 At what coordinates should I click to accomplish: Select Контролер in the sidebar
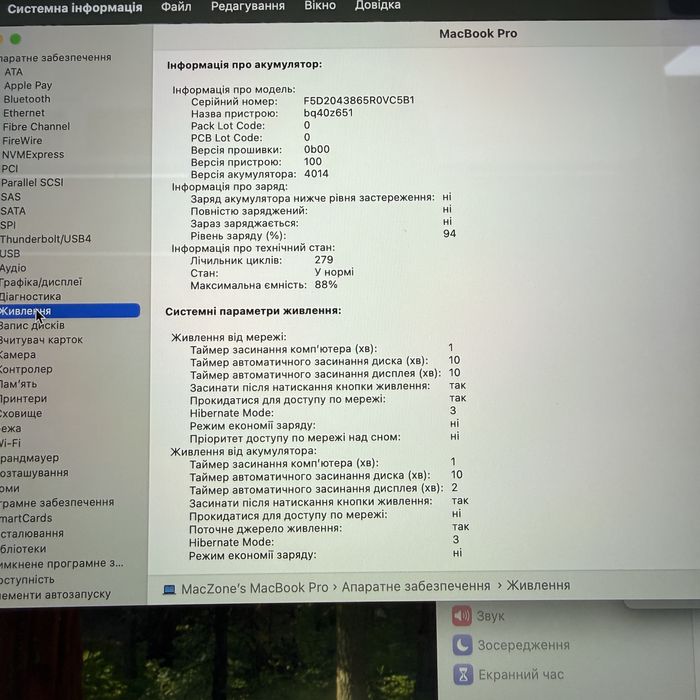(x=26, y=369)
